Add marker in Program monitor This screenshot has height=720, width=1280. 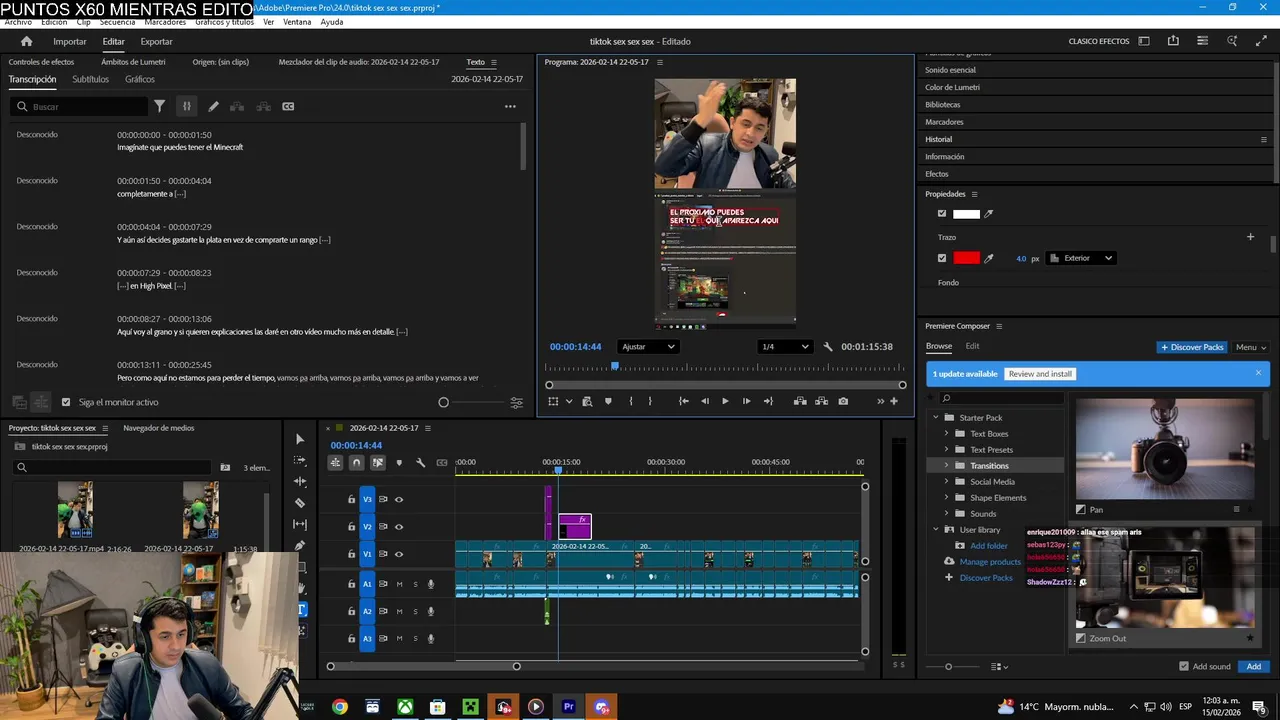click(608, 401)
